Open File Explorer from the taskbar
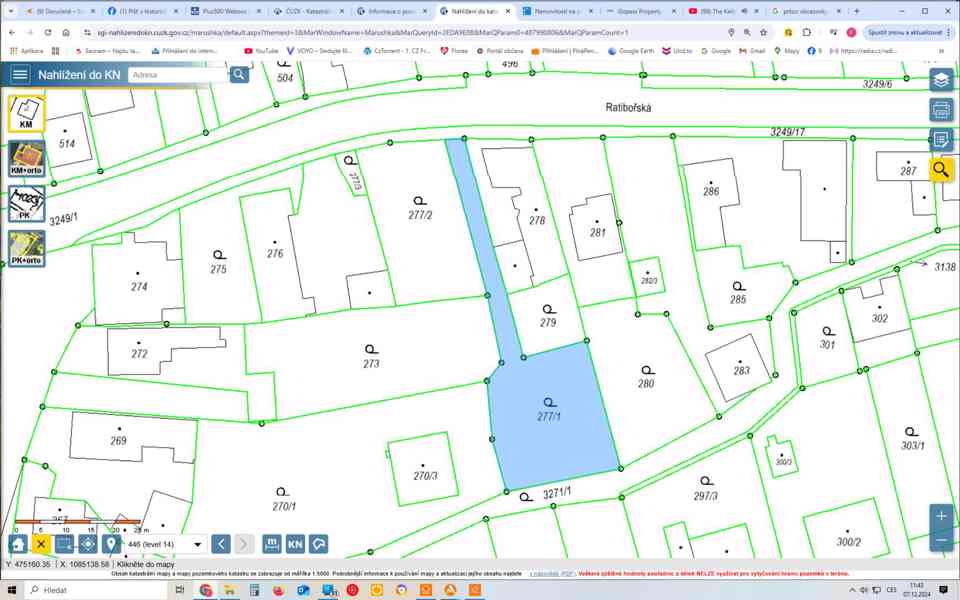This screenshot has width=960, height=600. tap(230, 590)
